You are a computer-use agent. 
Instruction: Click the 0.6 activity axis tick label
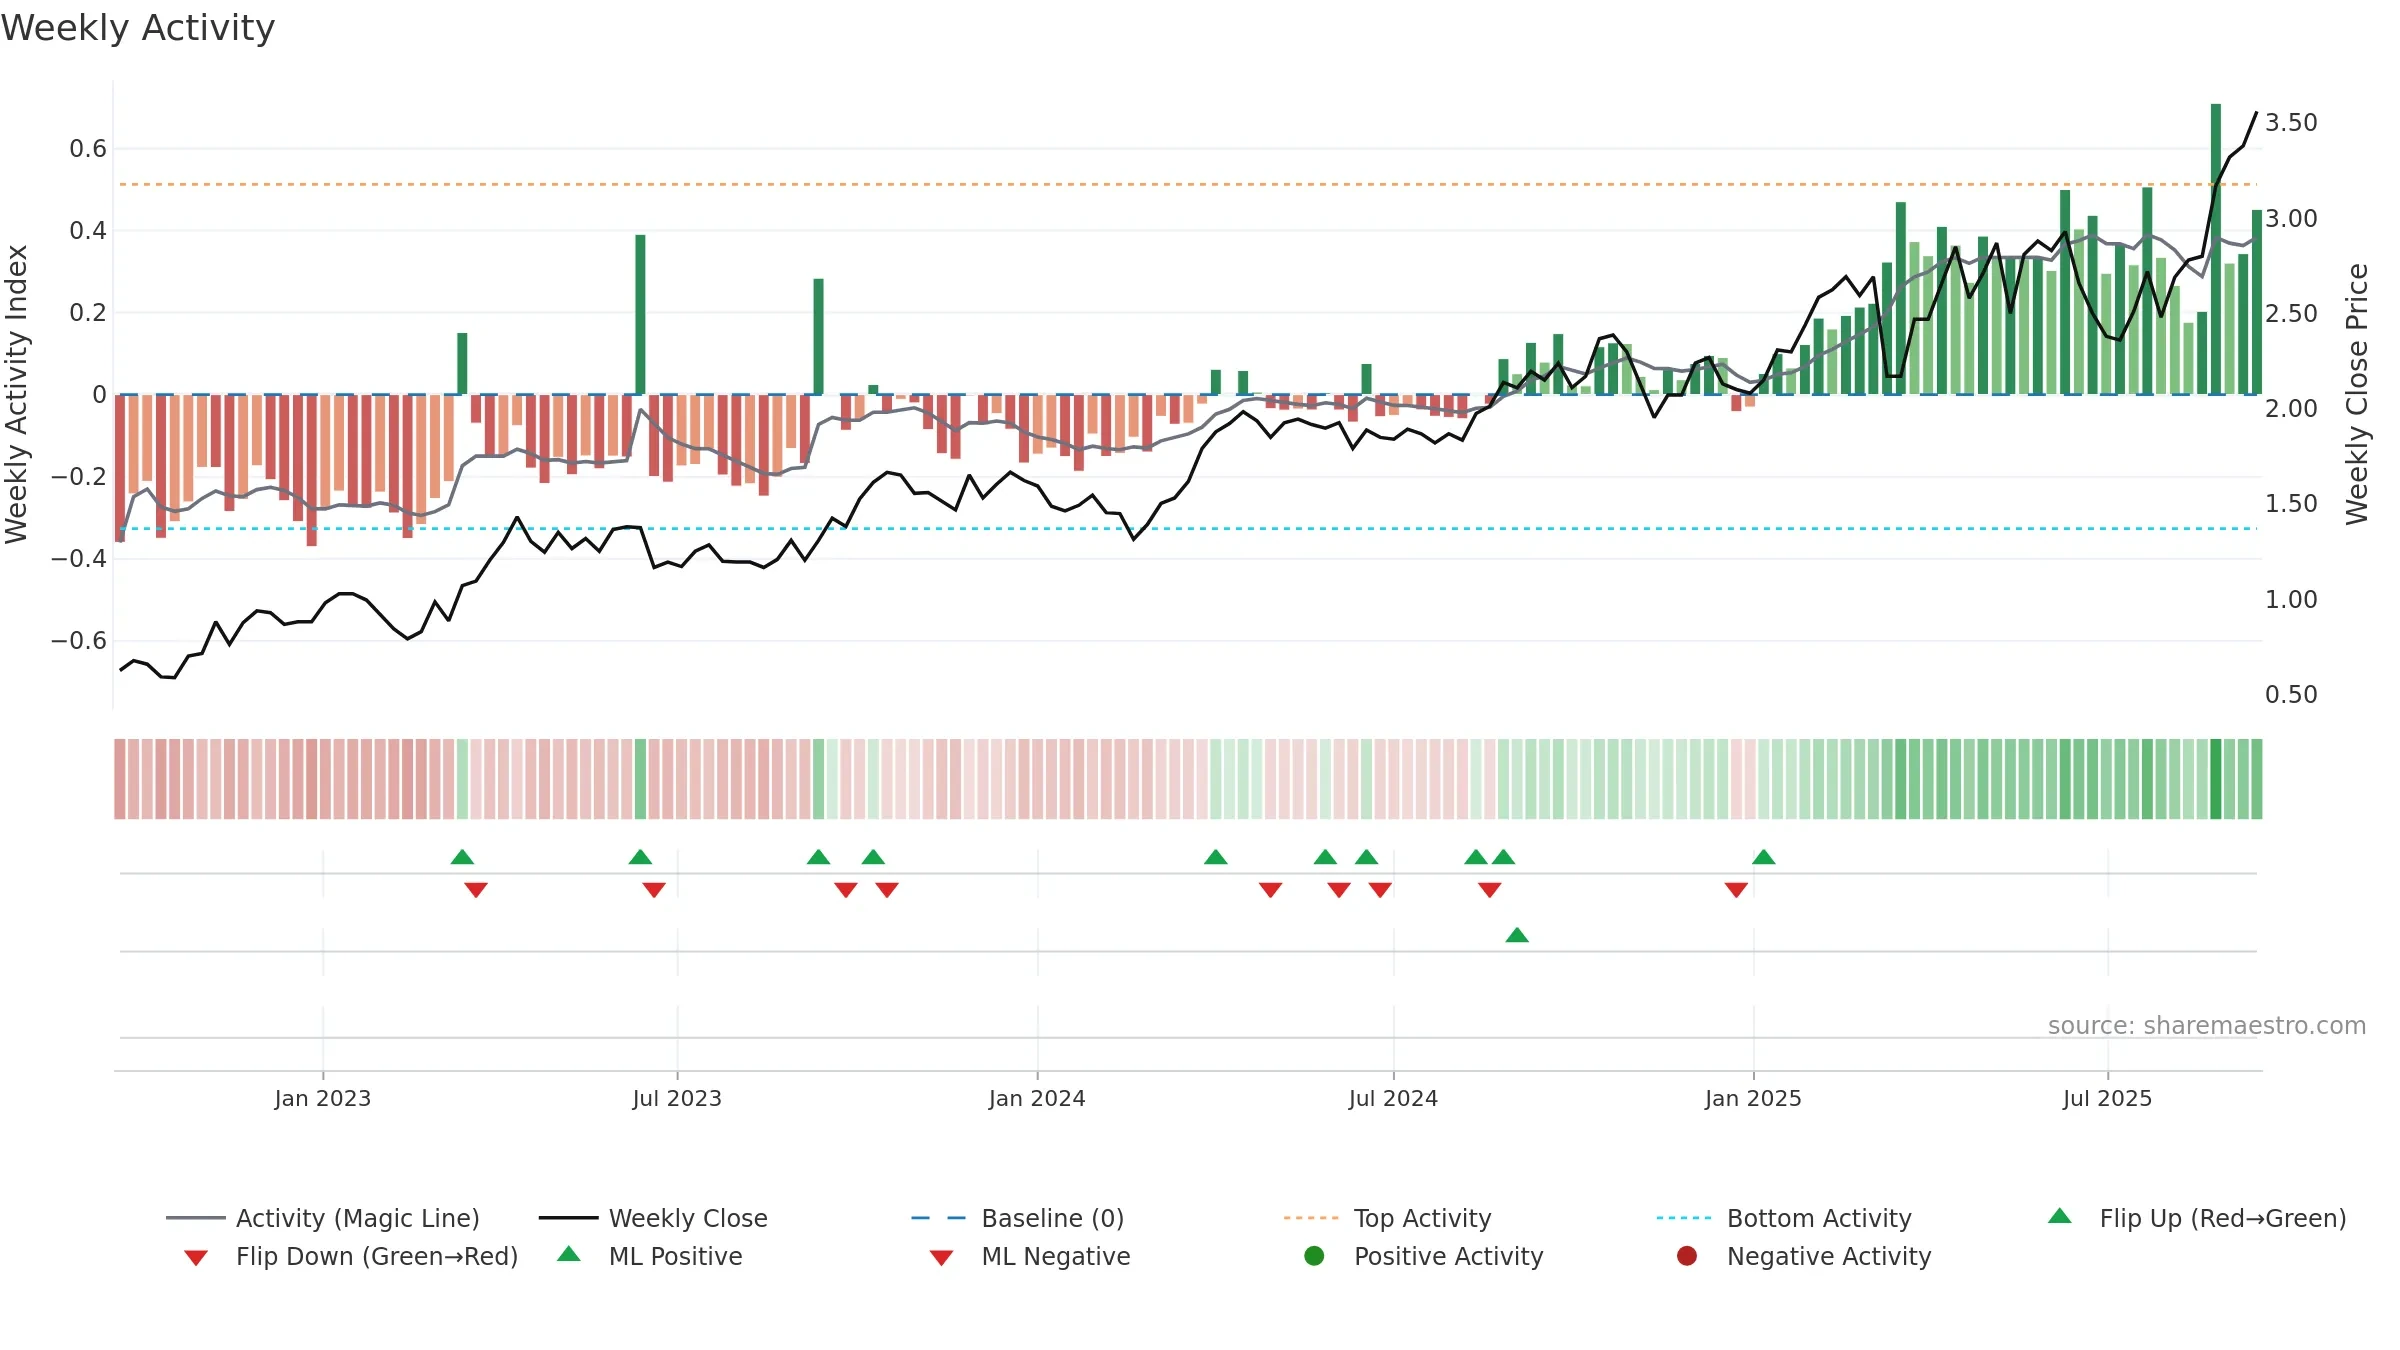coord(88,149)
